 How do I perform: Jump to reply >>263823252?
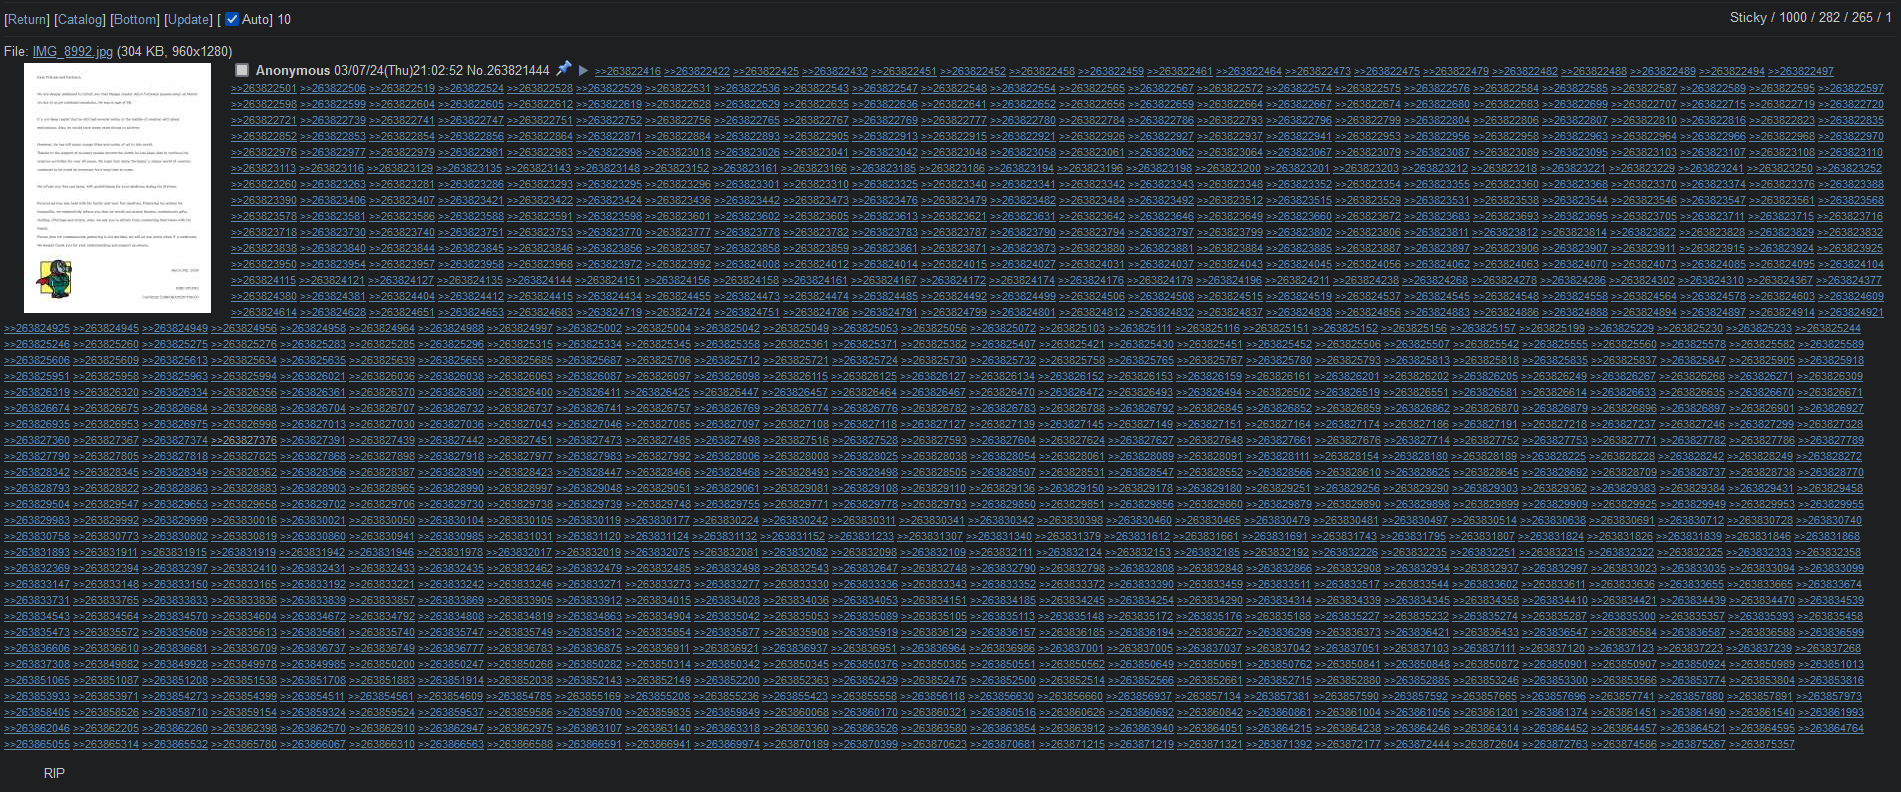click(1851, 168)
